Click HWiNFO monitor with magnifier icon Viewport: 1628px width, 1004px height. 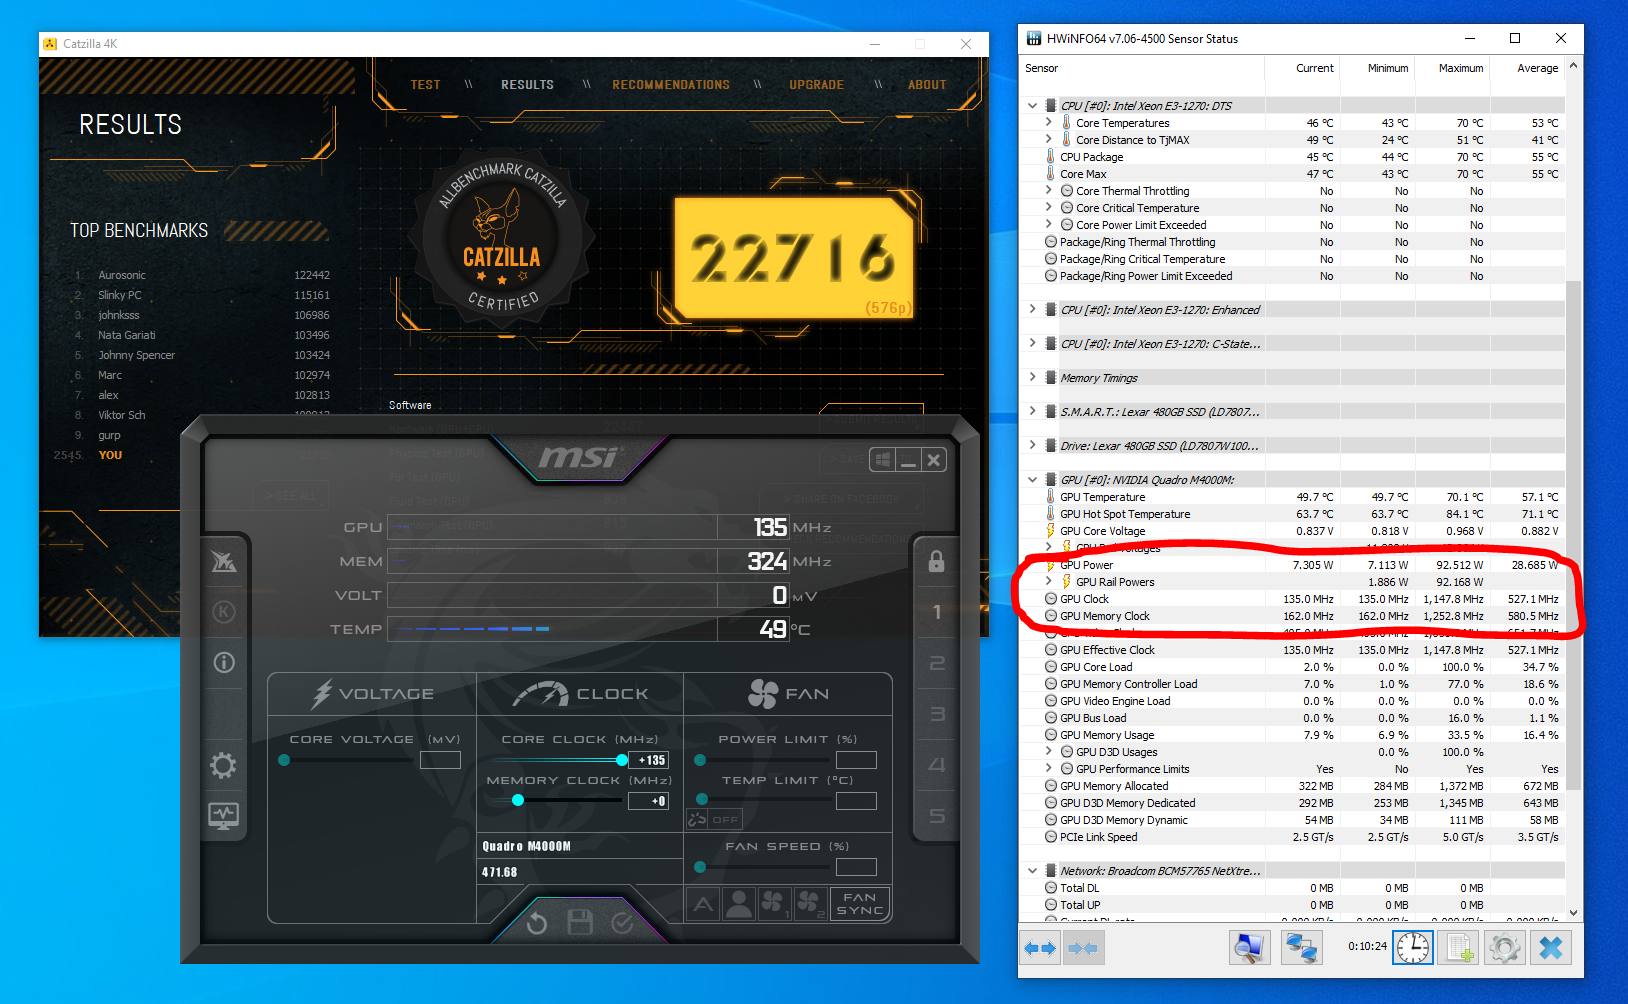coord(1249,948)
